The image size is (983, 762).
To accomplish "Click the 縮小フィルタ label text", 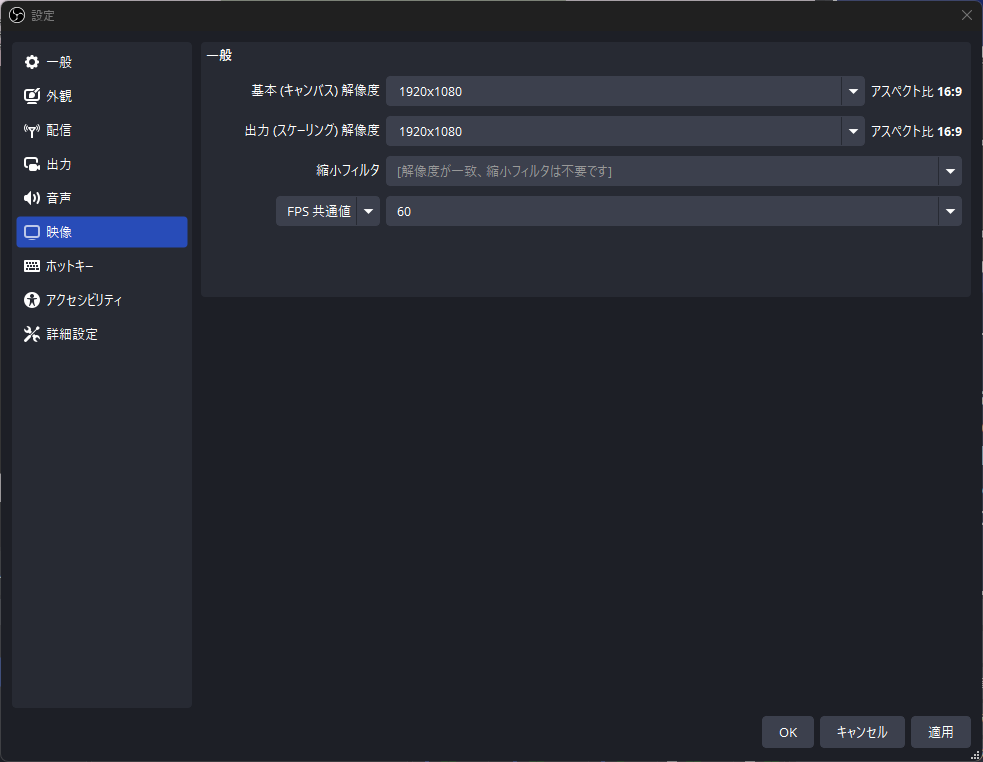I will coord(348,171).
